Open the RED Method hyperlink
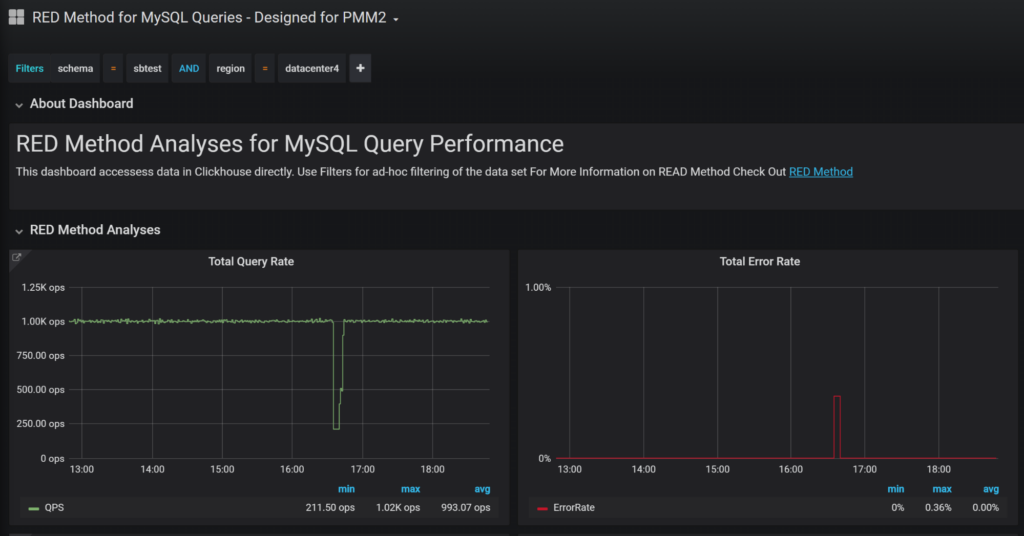Viewport: 1024px width, 536px height. [x=821, y=172]
